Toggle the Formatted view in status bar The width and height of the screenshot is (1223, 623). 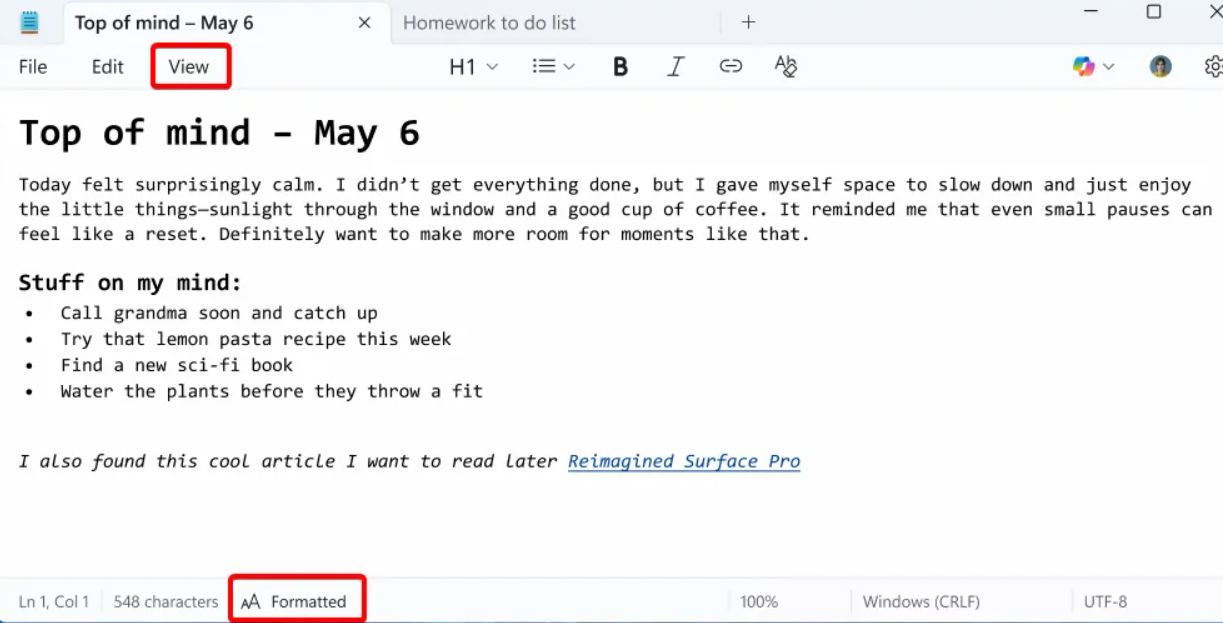pos(296,601)
